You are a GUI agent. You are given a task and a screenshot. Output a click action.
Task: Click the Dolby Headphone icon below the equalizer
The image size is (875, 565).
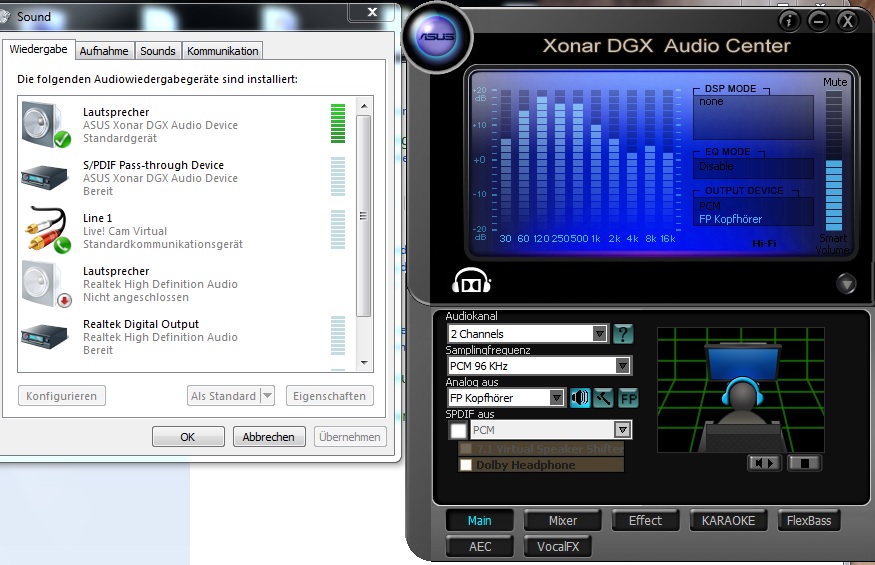click(472, 281)
